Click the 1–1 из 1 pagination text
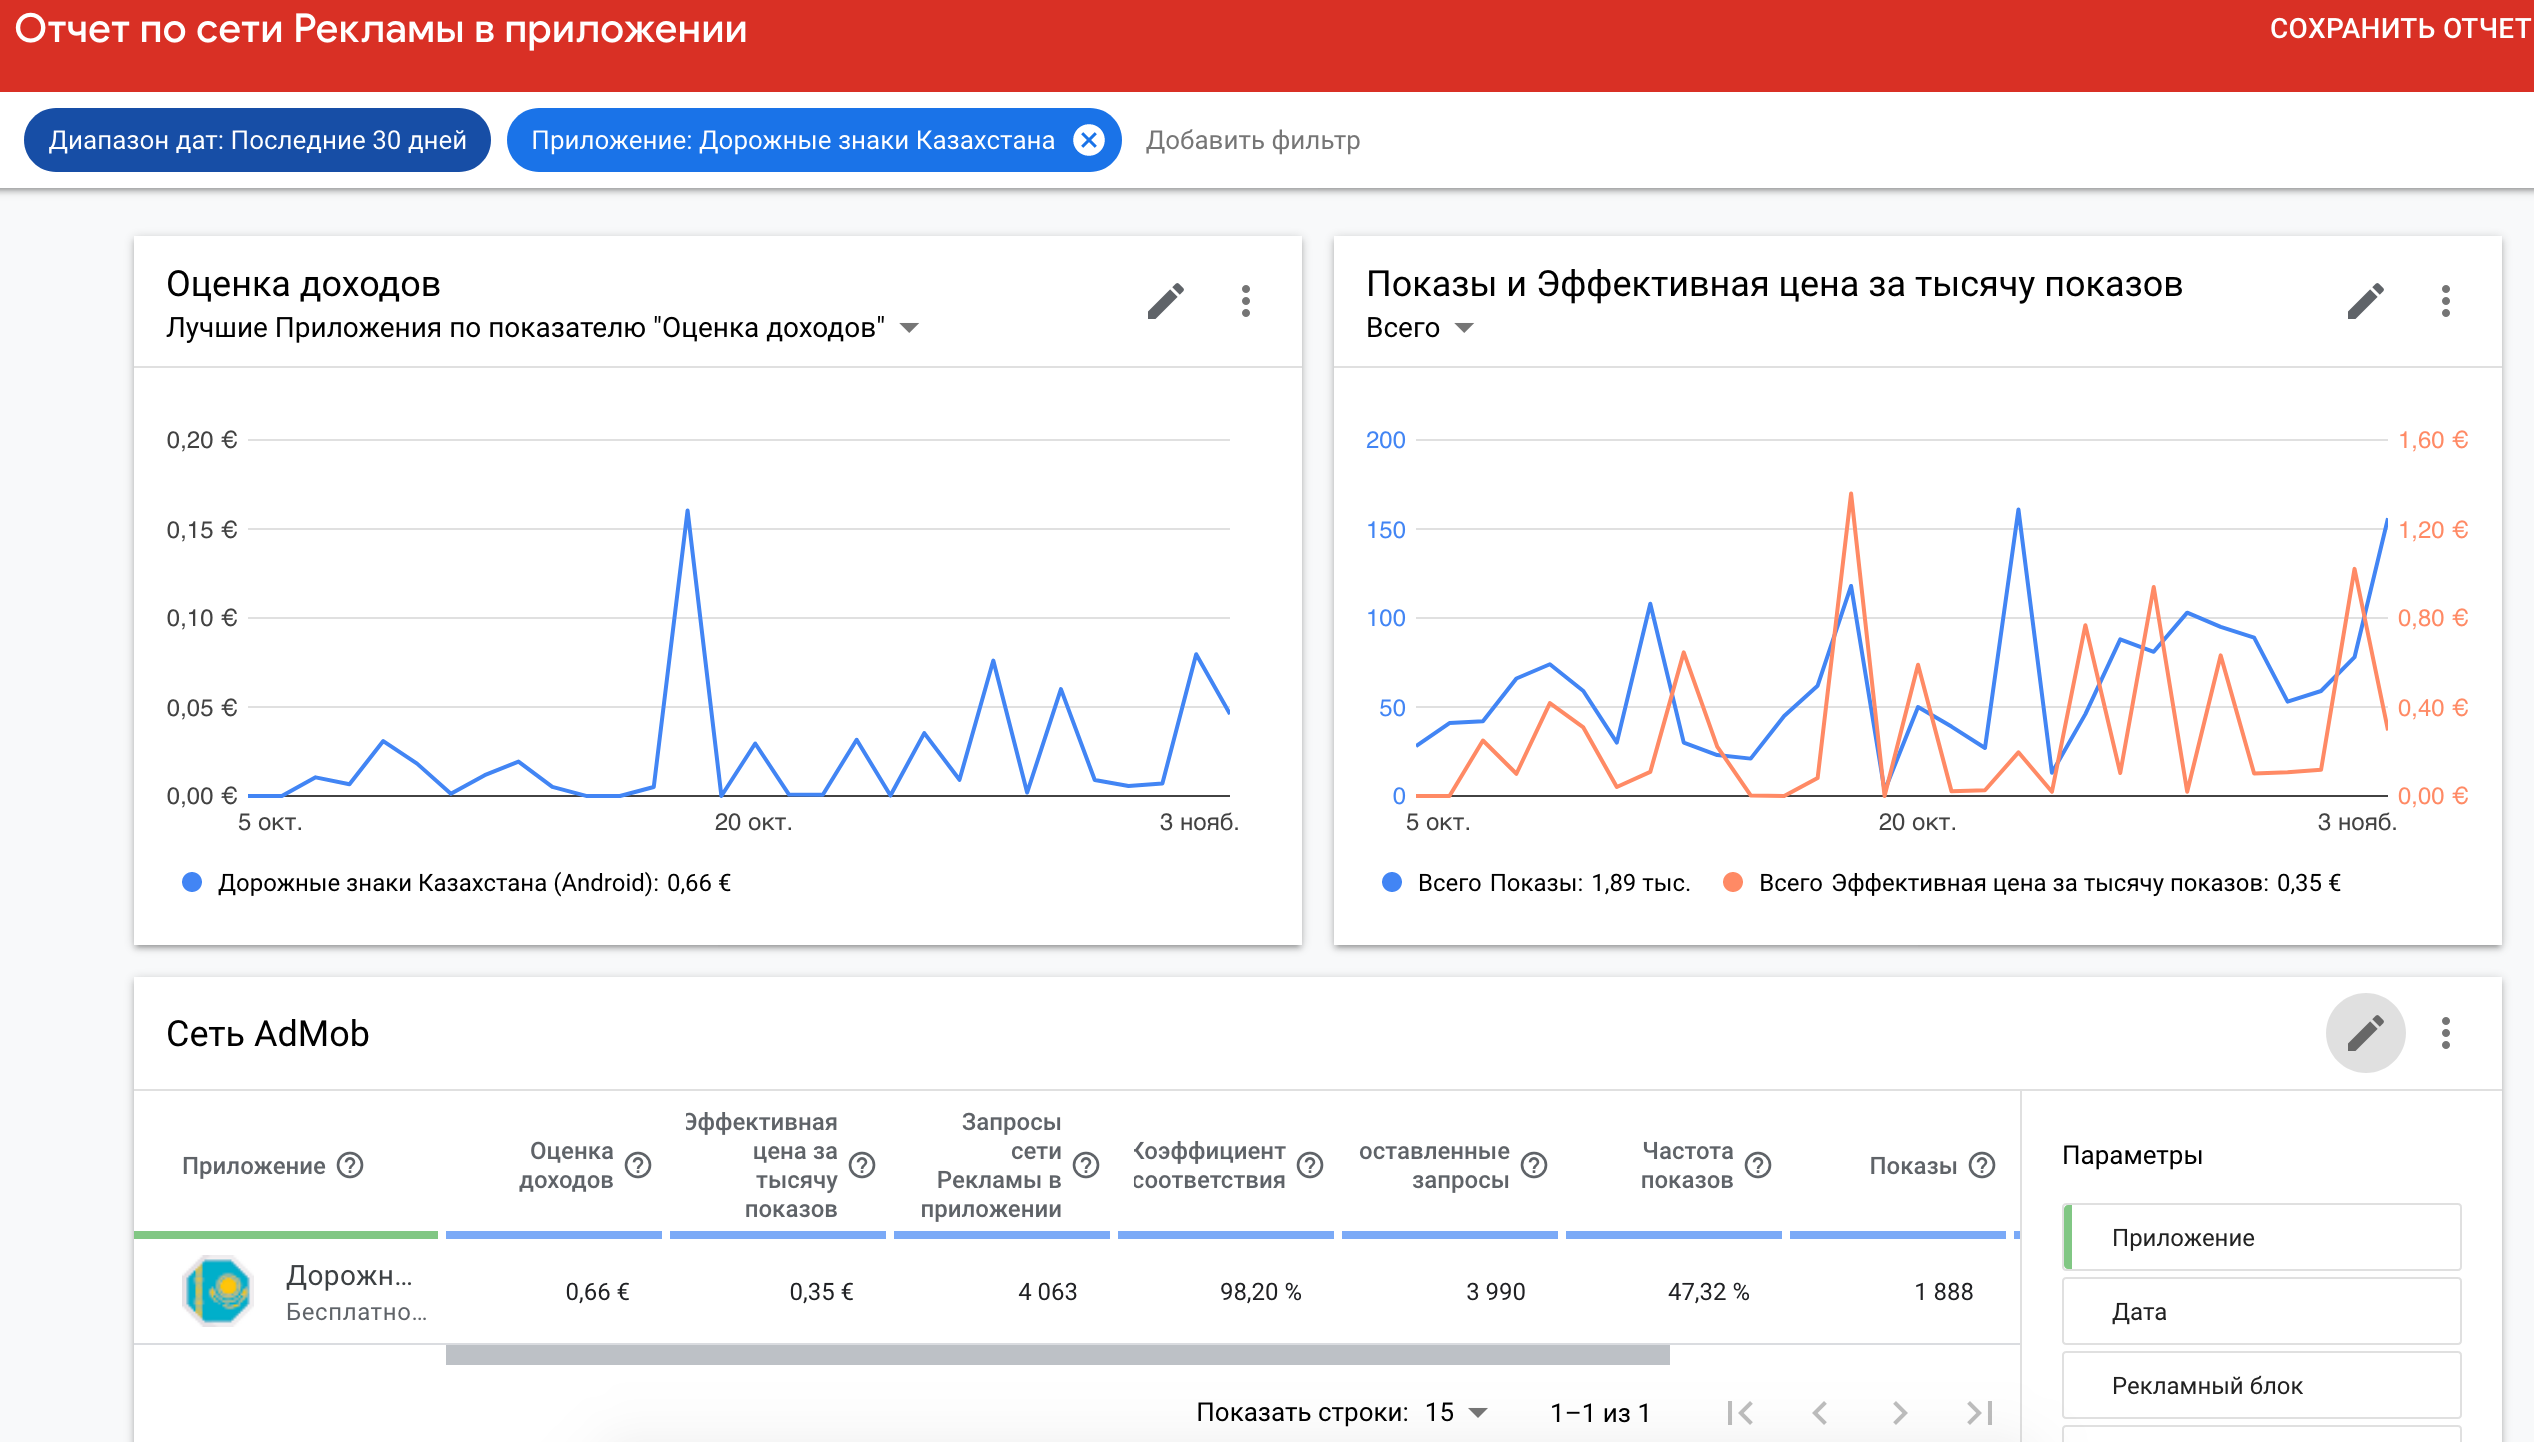This screenshot has height=1442, width=2534. coord(1600,1412)
